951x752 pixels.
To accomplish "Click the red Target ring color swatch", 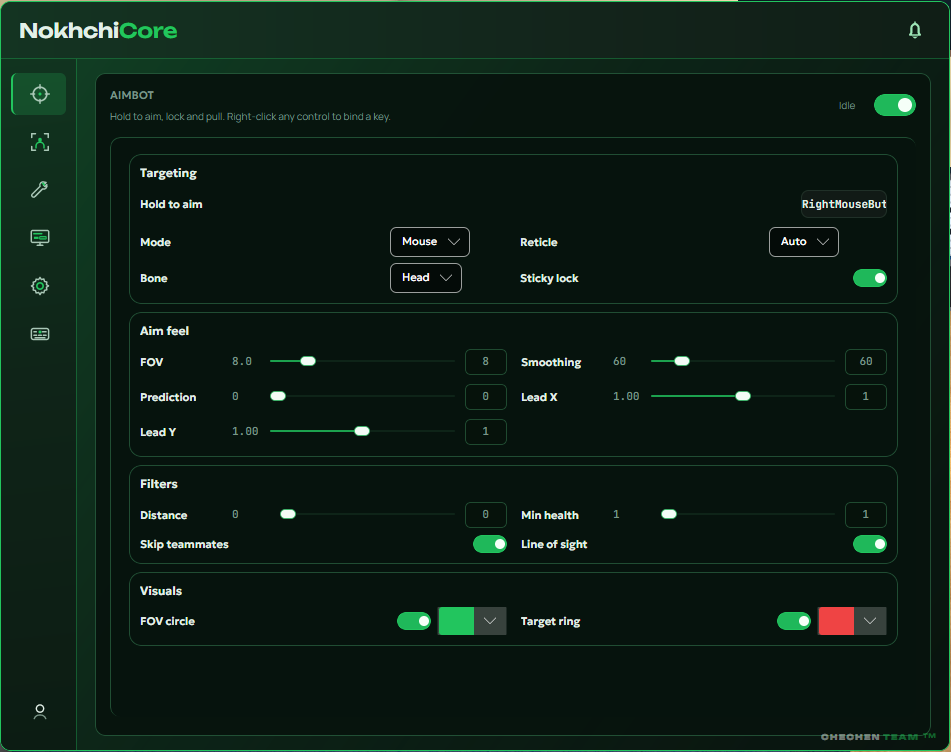I will click(836, 621).
